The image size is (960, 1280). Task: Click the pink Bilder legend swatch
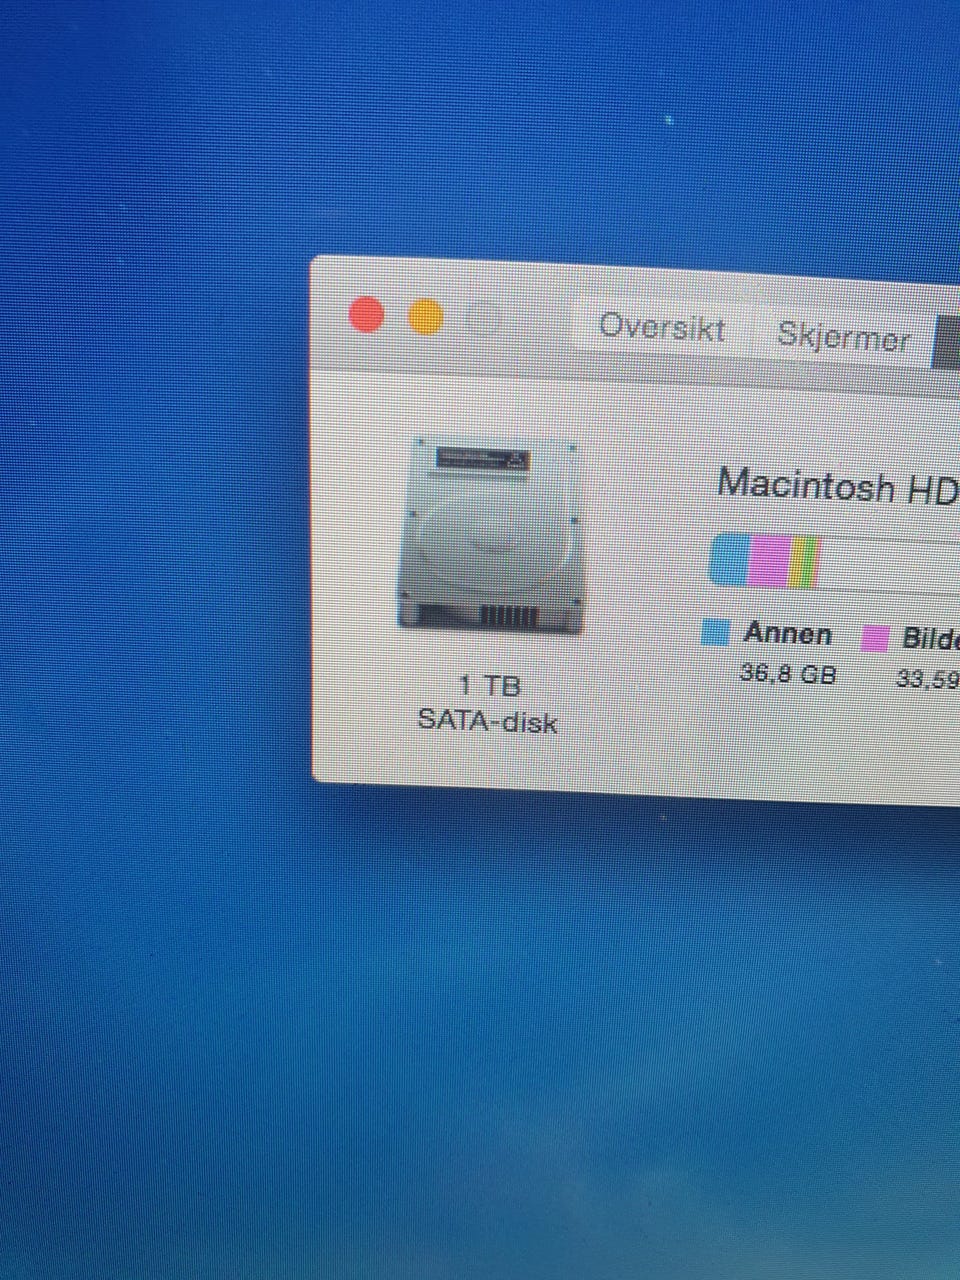point(875,638)
